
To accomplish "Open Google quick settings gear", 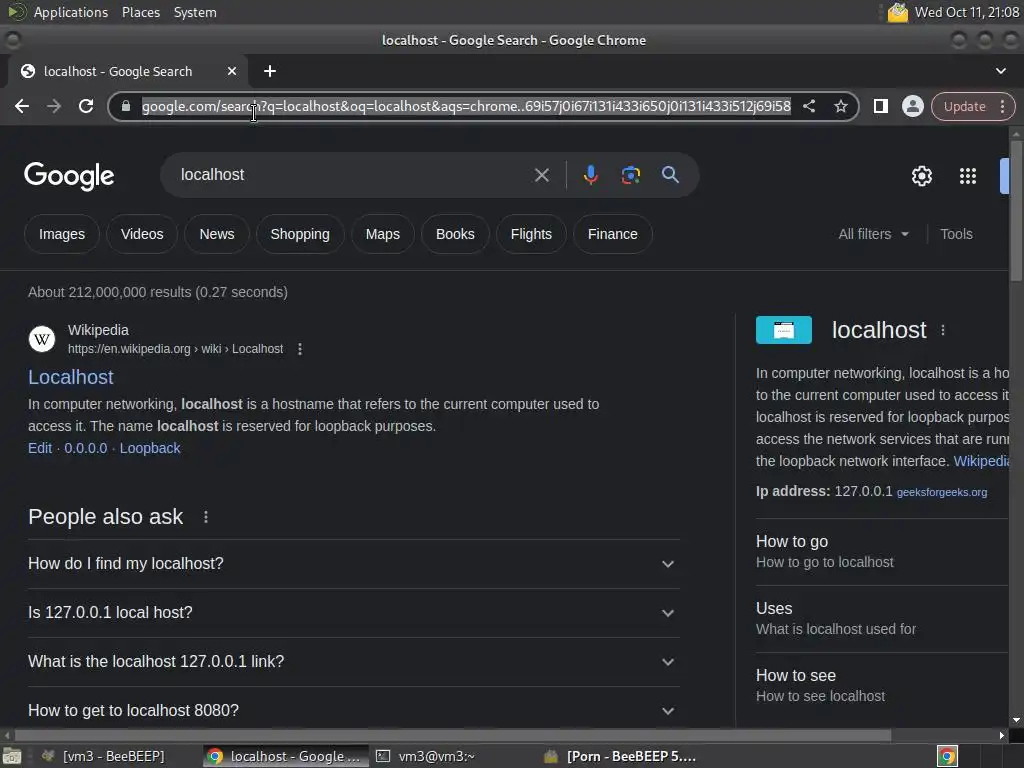I will [921, 176].
